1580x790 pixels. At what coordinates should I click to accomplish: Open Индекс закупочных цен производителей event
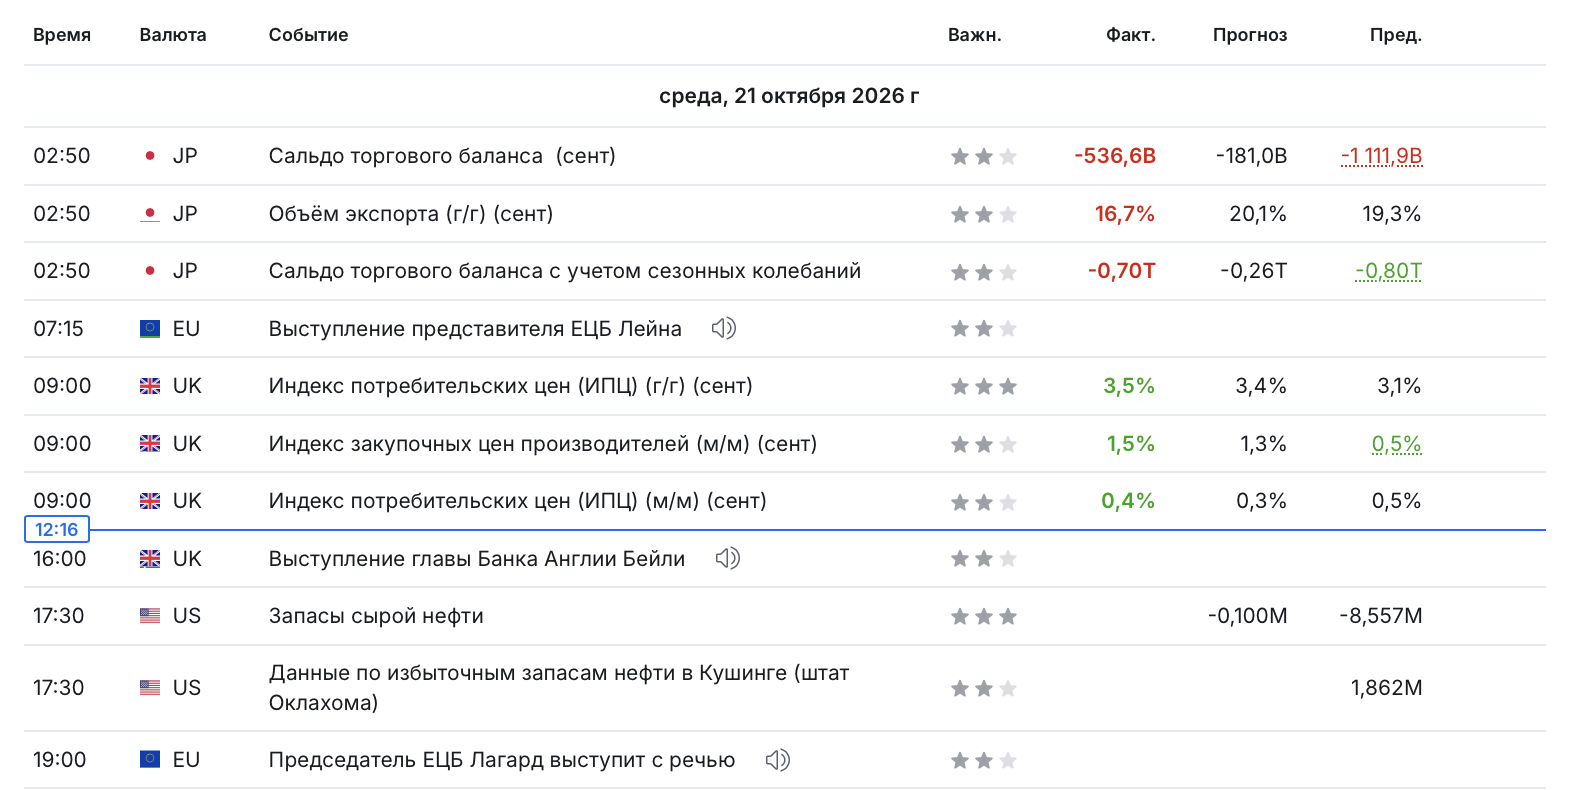pyautogui.click(x=543, y=444)
